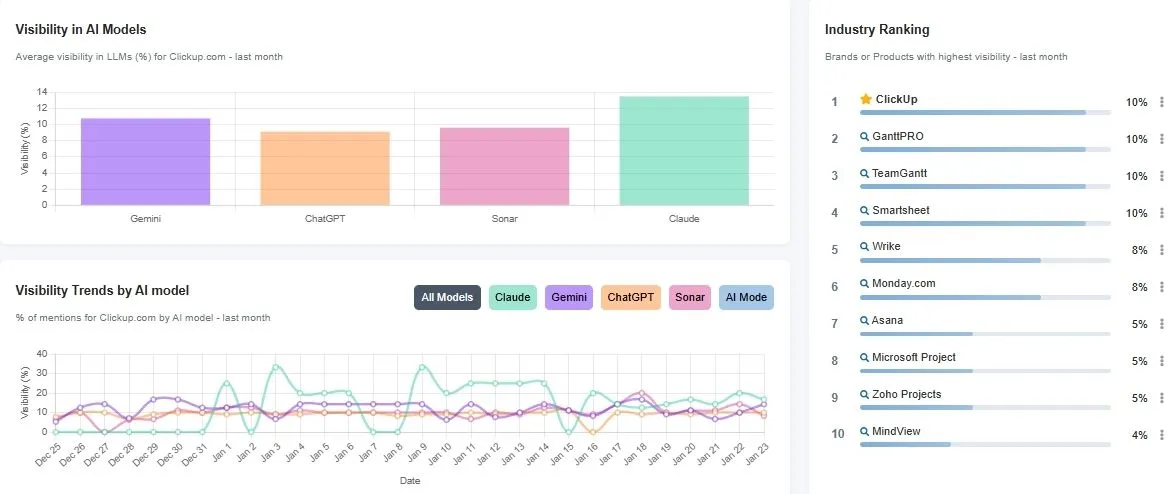Click ChatGPT's Jan 16 low data point
Image resolution: width=1175 pixels, height=494 pixels.
[x=593, y=432]
